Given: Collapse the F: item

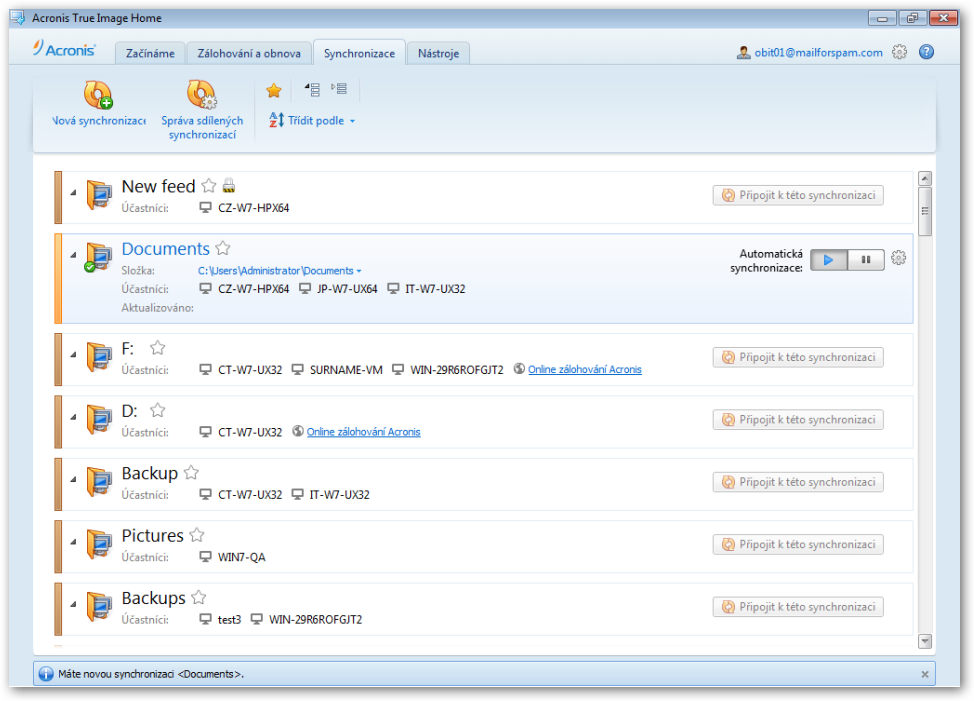Looking at the screenshot, I should tap(73, 355).
